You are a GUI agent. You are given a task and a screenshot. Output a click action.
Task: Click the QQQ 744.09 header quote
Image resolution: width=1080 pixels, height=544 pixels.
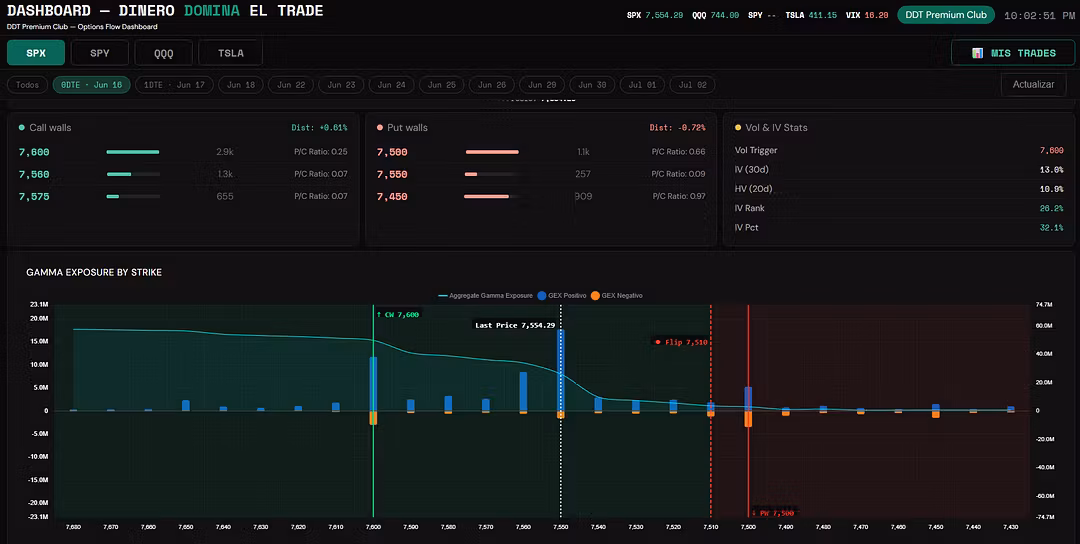pos(716,15)
